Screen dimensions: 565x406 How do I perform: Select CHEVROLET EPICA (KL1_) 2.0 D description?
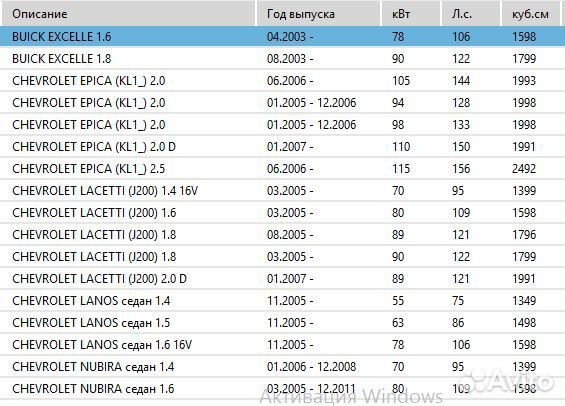click(94, 147)
